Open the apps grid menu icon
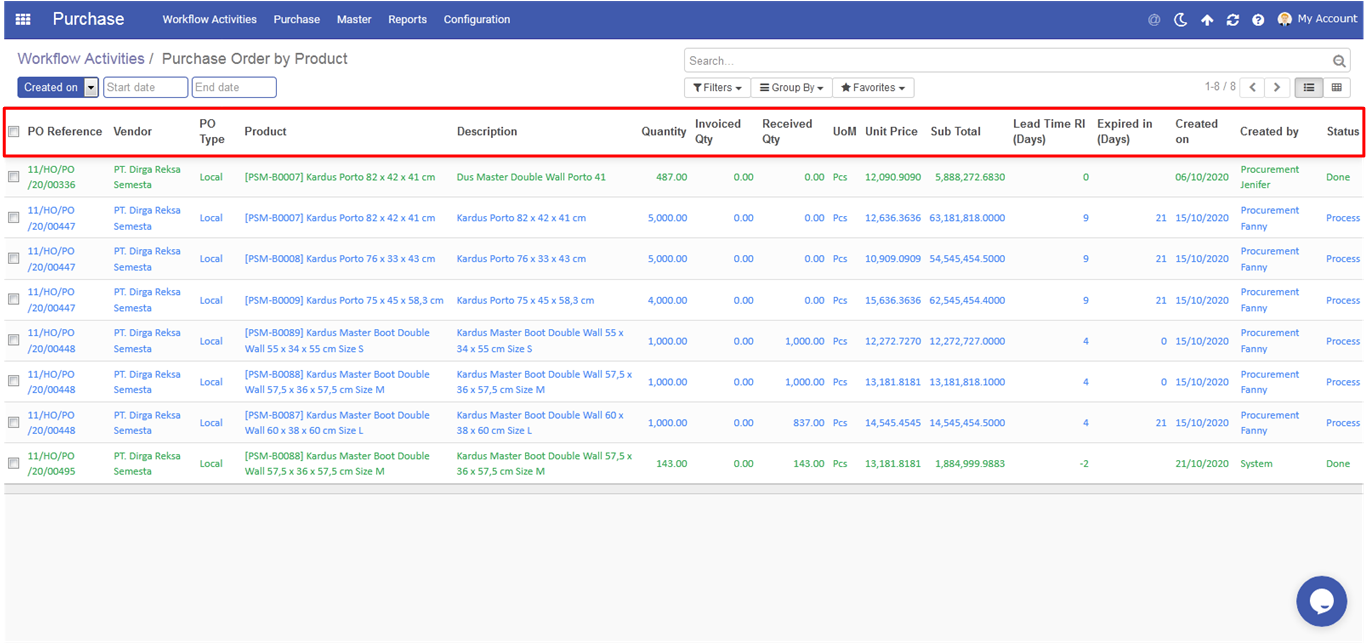This screenshot has height=644, width=1368. pyautogui.click(x=23, y=19)
